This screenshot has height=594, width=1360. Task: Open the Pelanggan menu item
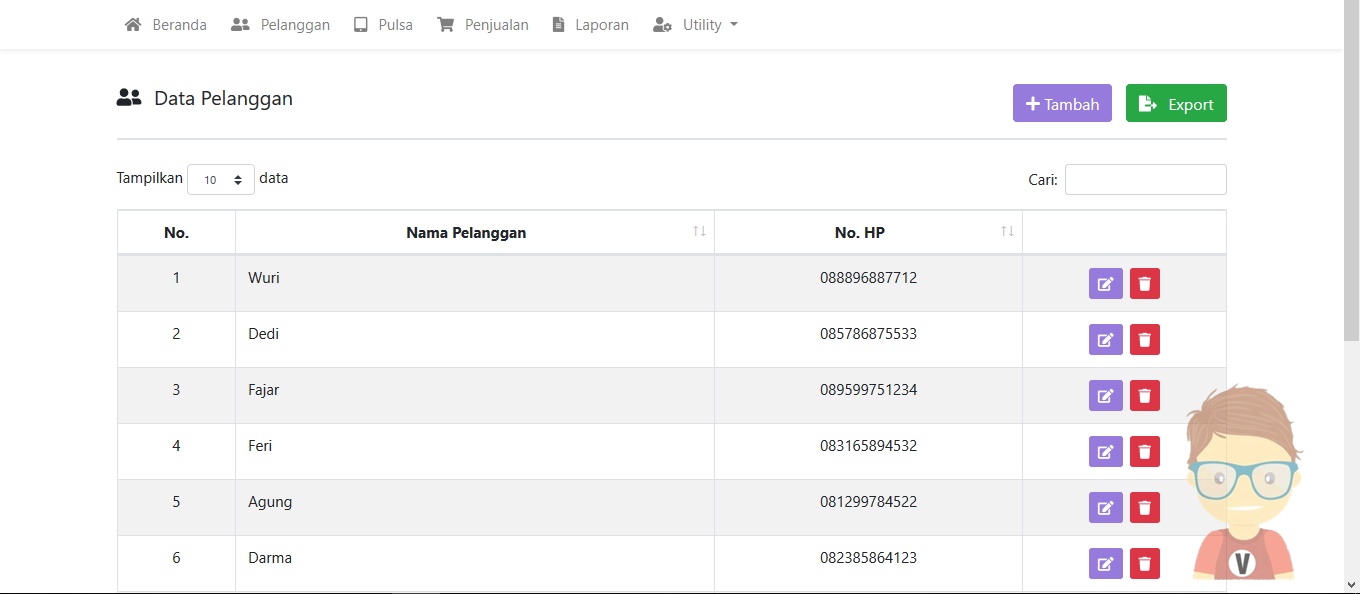[x=280, y=25]
